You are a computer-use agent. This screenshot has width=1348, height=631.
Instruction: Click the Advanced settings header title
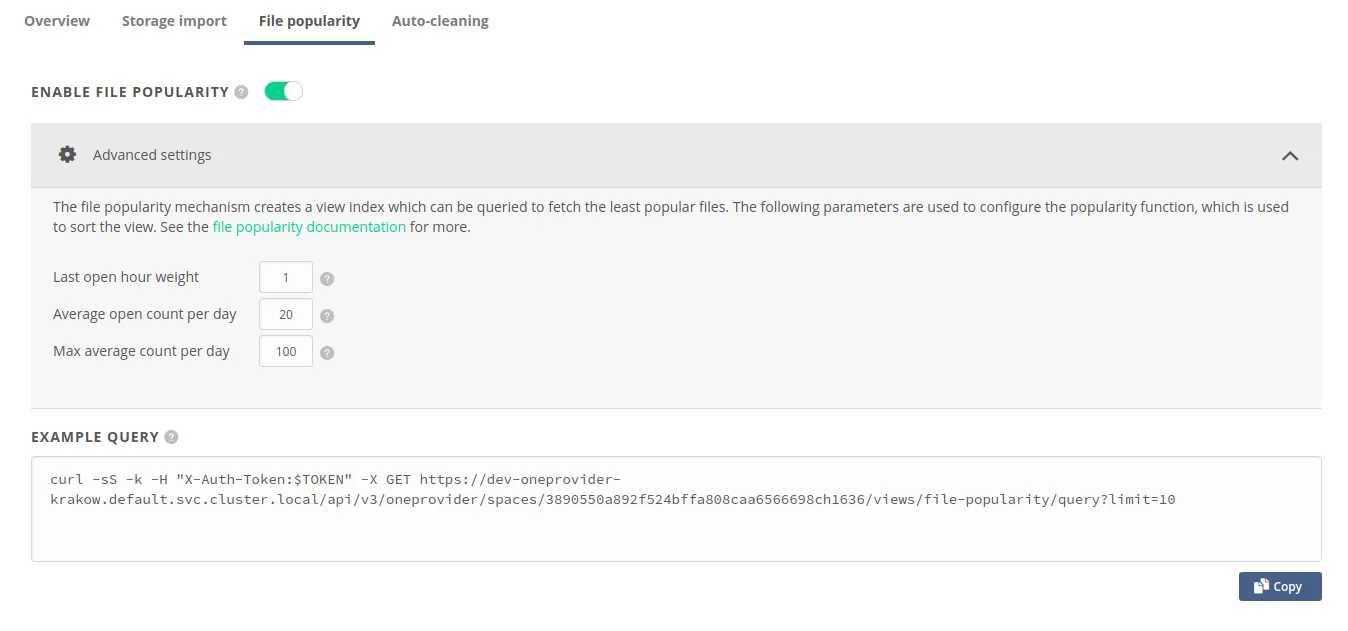152,155
